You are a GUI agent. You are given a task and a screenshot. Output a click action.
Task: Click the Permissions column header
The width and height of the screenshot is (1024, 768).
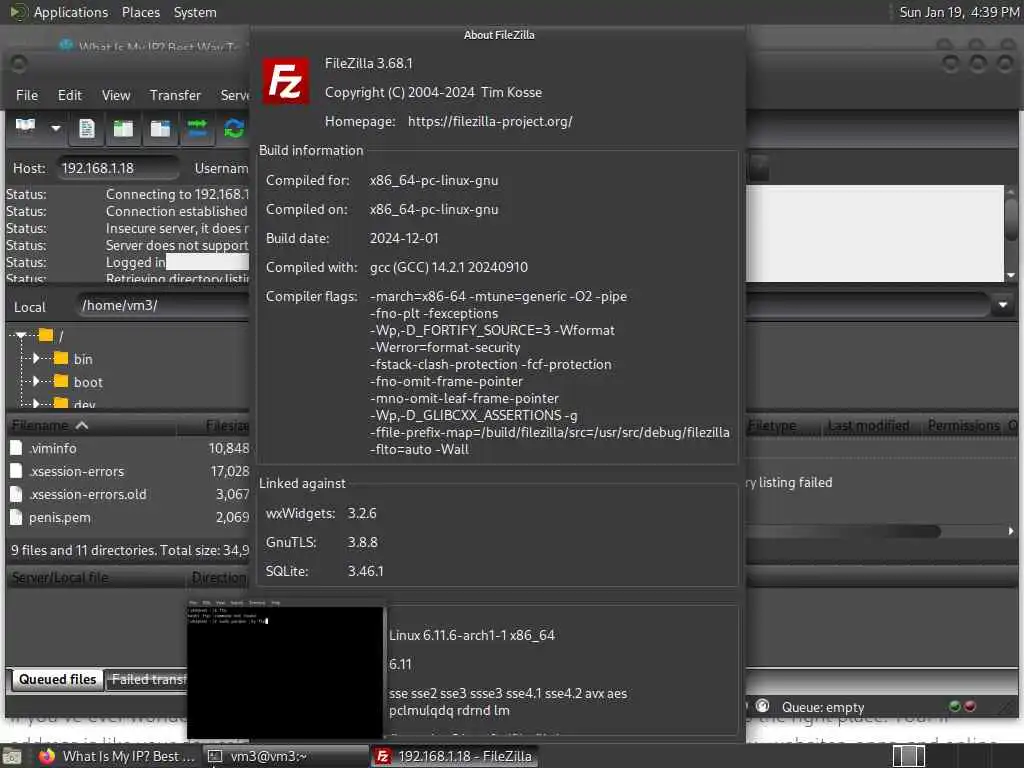click(963, 426)
